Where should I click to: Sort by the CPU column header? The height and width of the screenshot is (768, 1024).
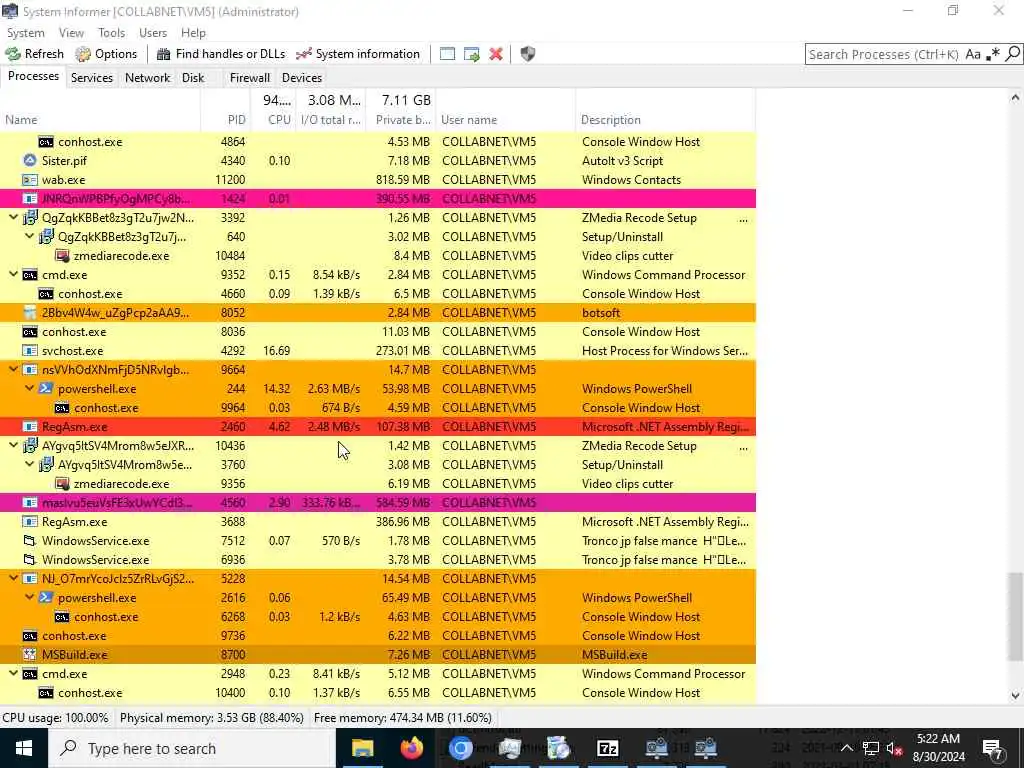pyautogui.click(x=274, y=120)
